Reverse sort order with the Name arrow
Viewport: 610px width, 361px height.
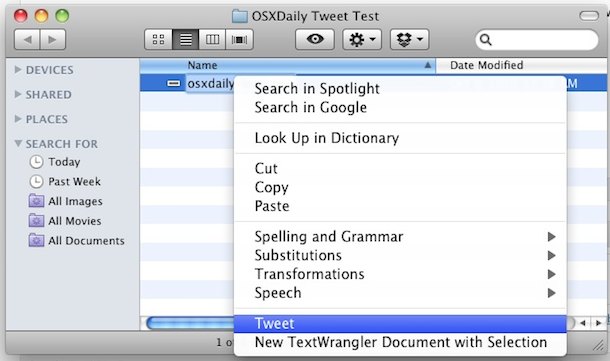428,65
